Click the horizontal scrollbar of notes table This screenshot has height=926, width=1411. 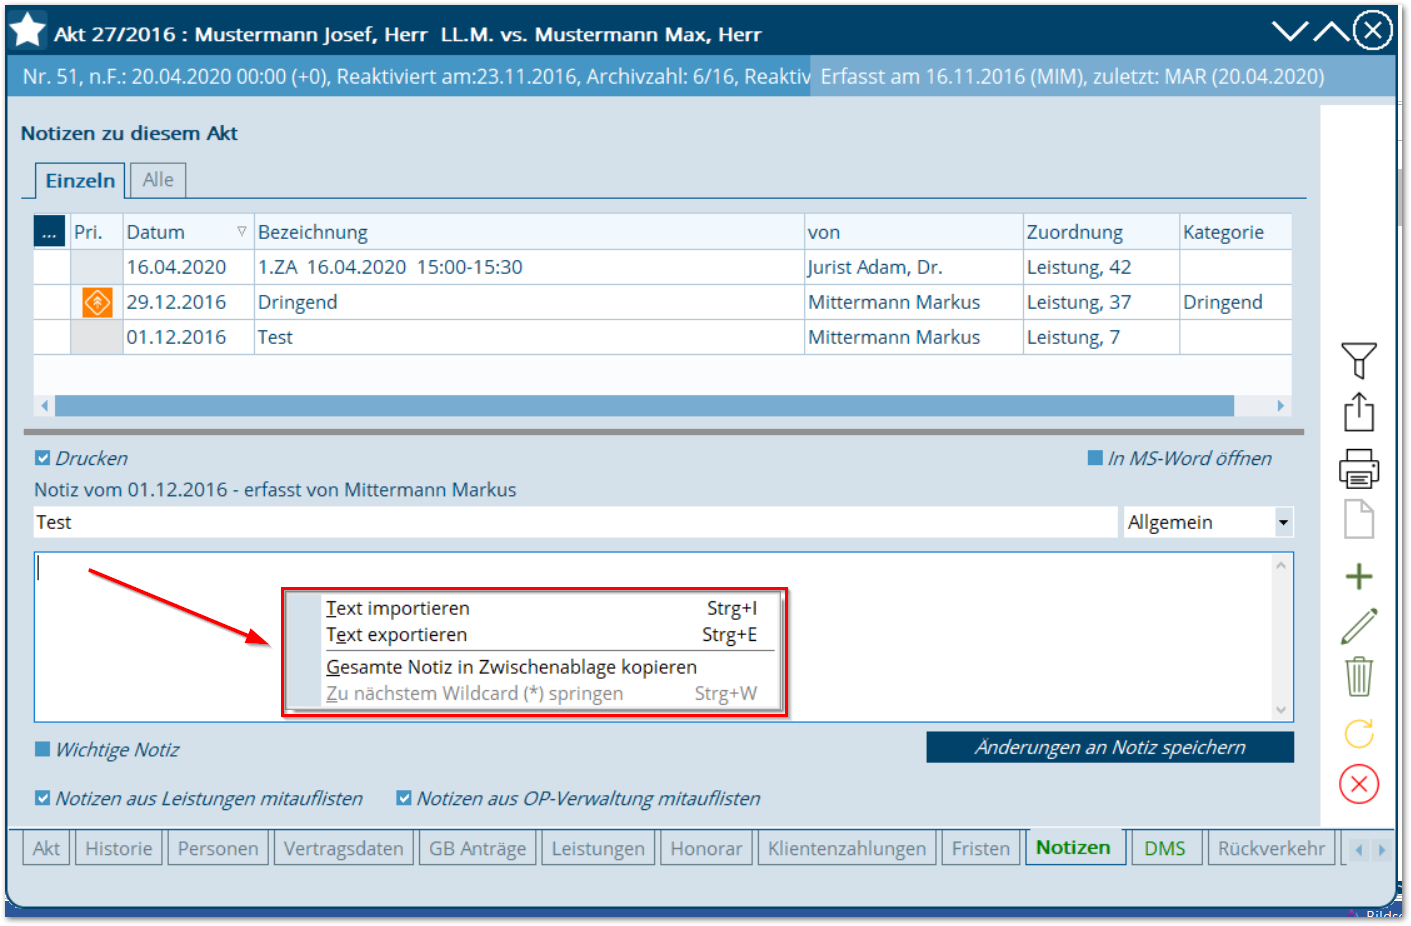coord(644,405)
